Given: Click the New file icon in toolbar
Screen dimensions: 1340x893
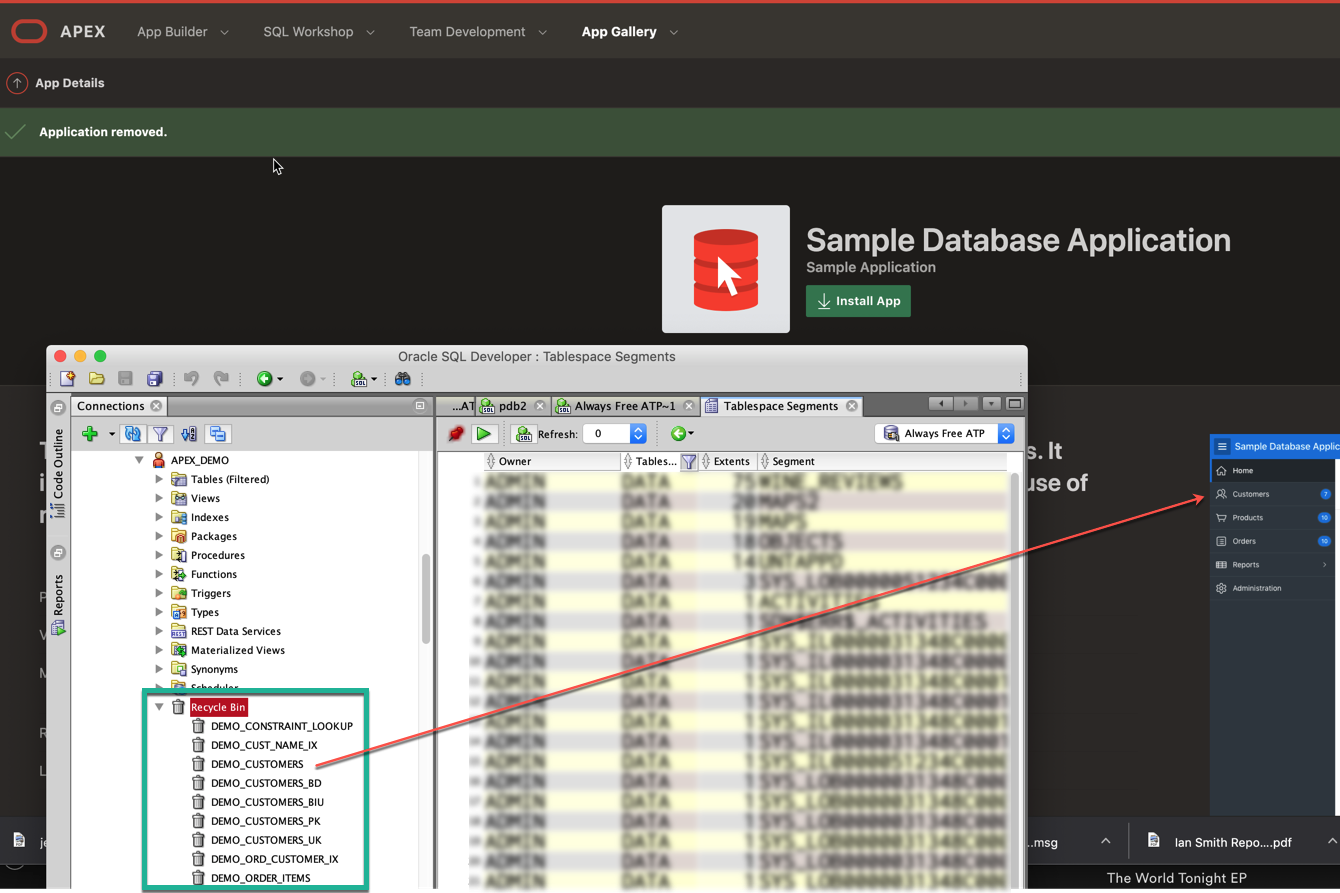Looking at the screenshot, I should pos(68,379).
